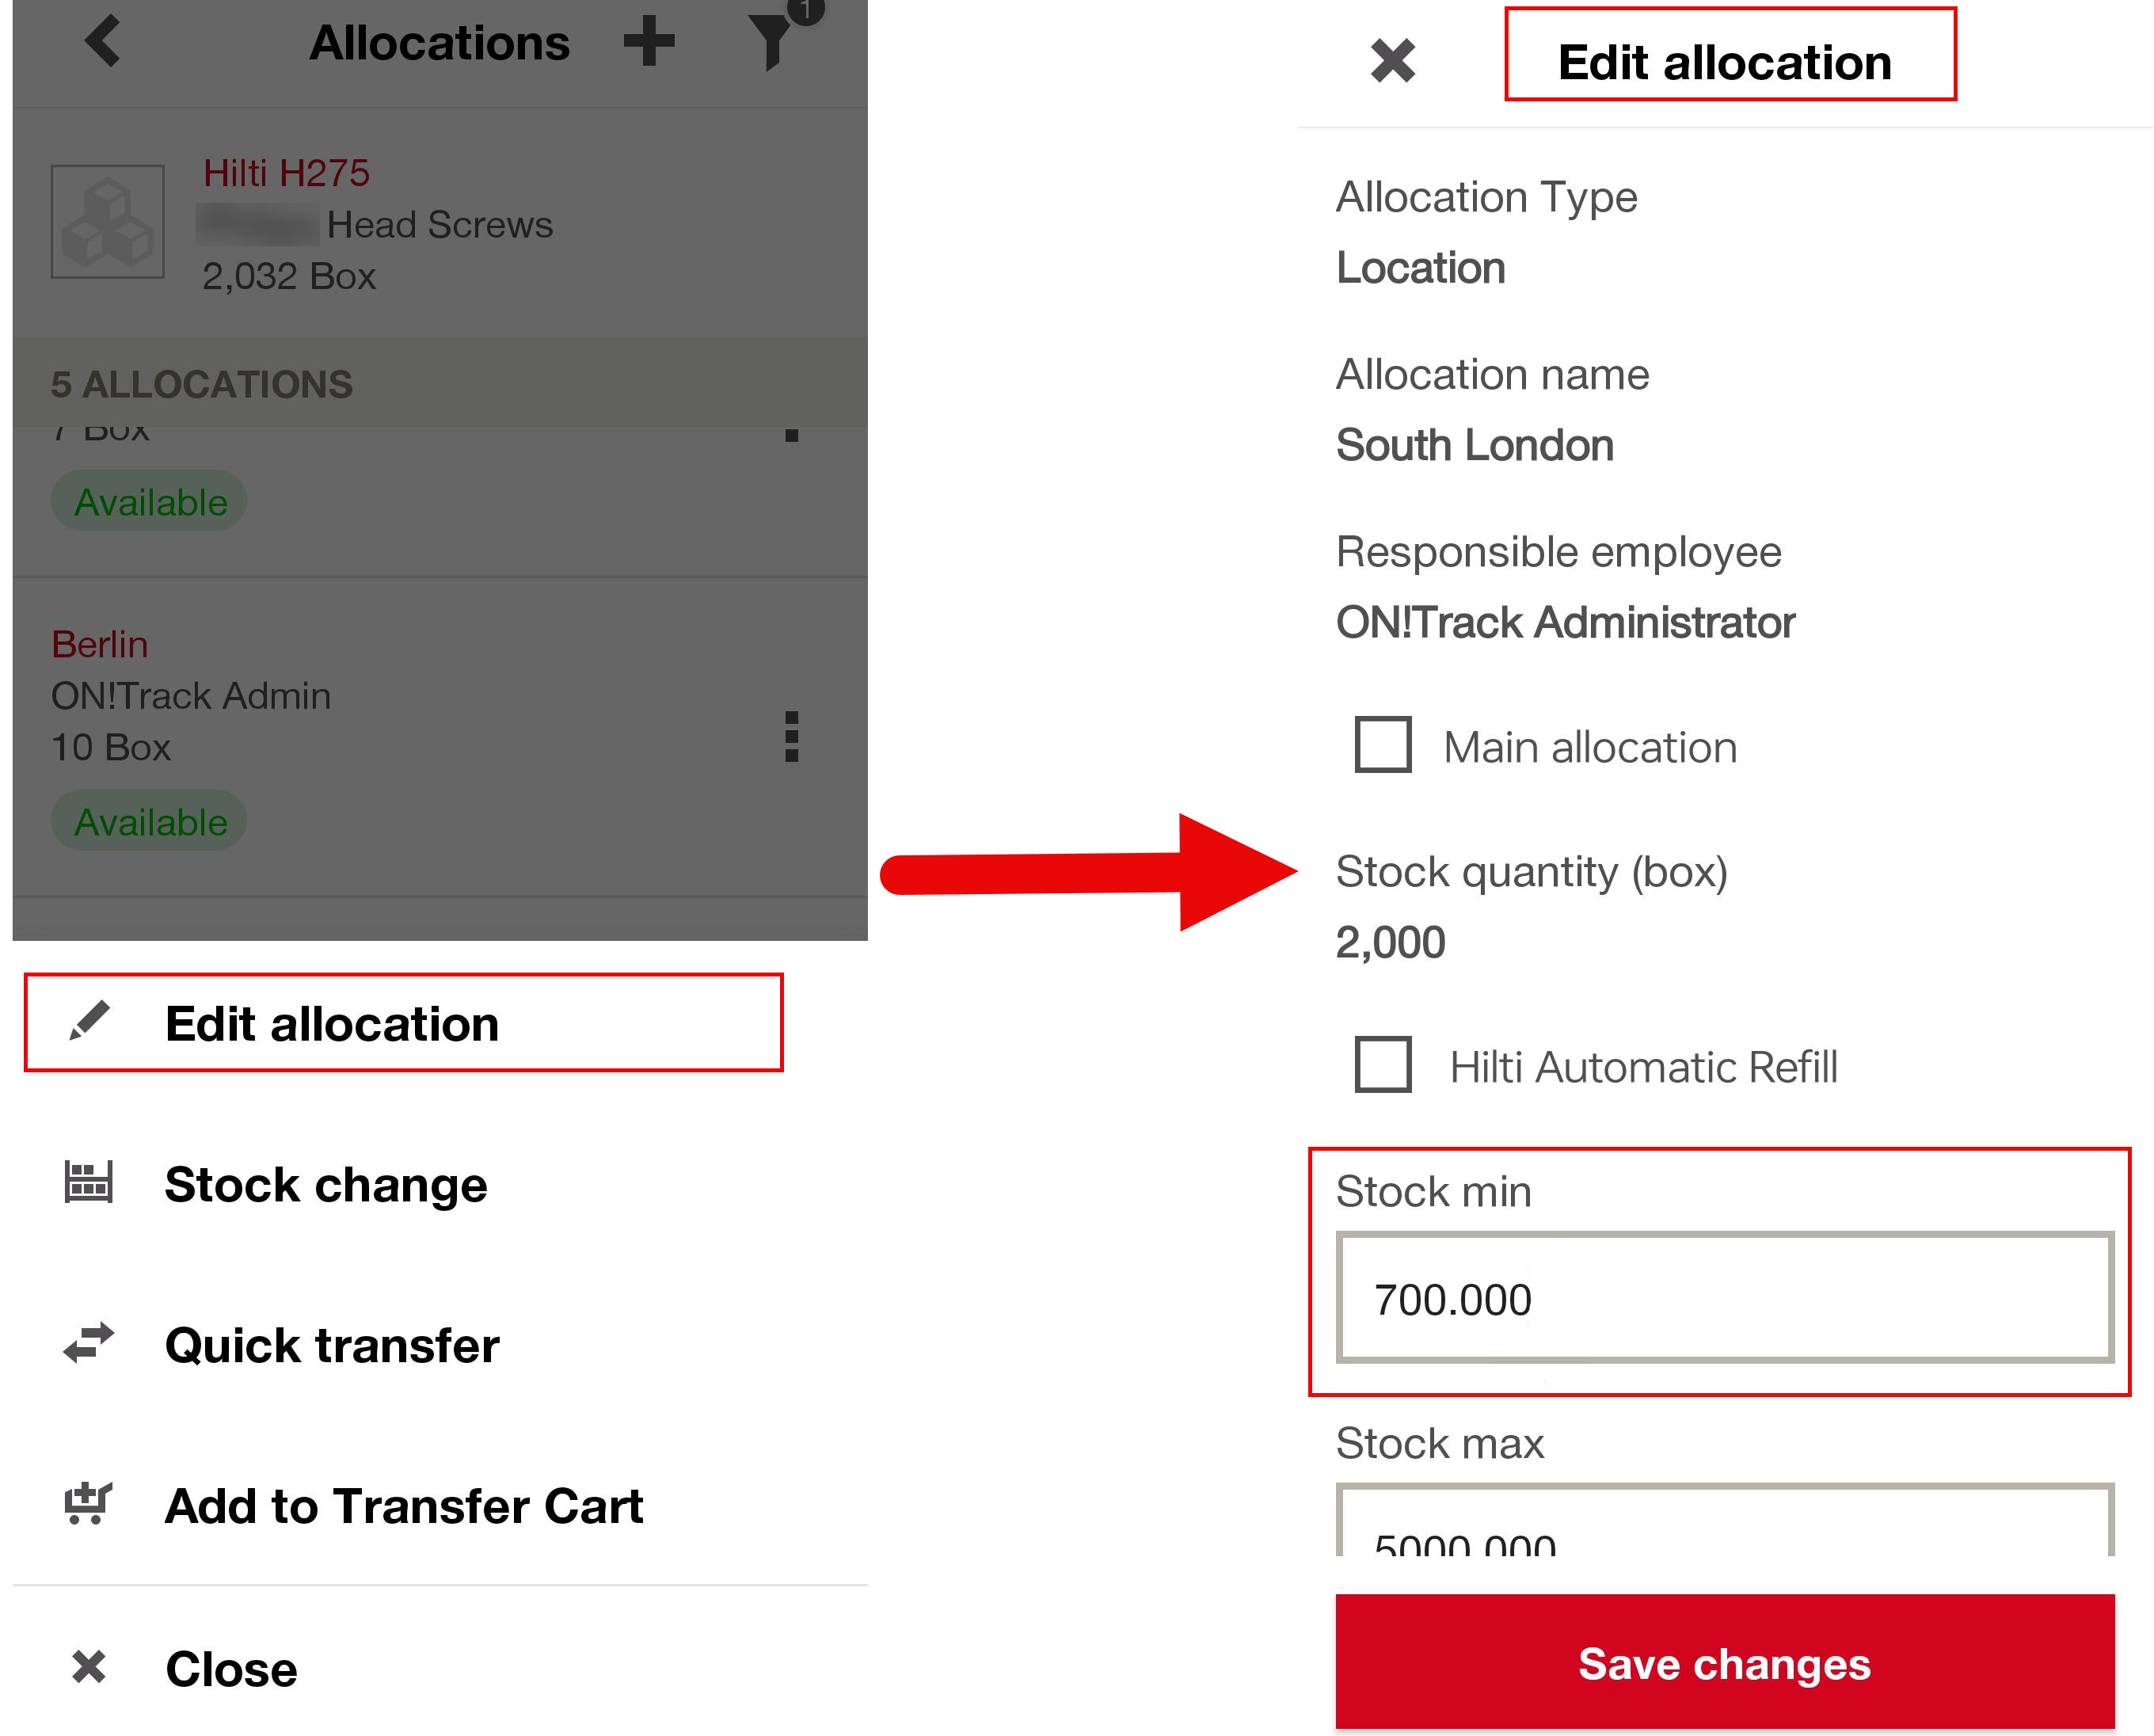Tap the back arrow on Allocations screen
The height and width of the screenshot is (1736, 2154).
pos(103,42)
